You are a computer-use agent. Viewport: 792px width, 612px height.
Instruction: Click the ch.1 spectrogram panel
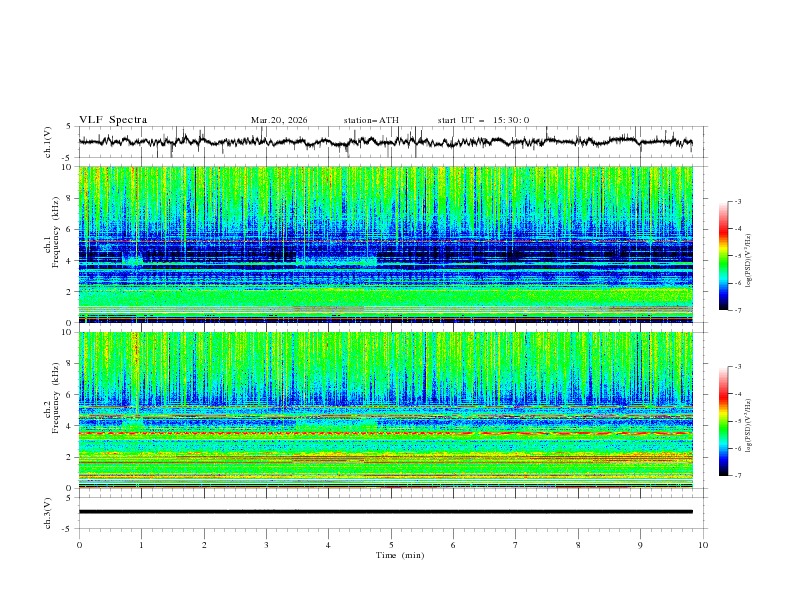click(385, 244)
